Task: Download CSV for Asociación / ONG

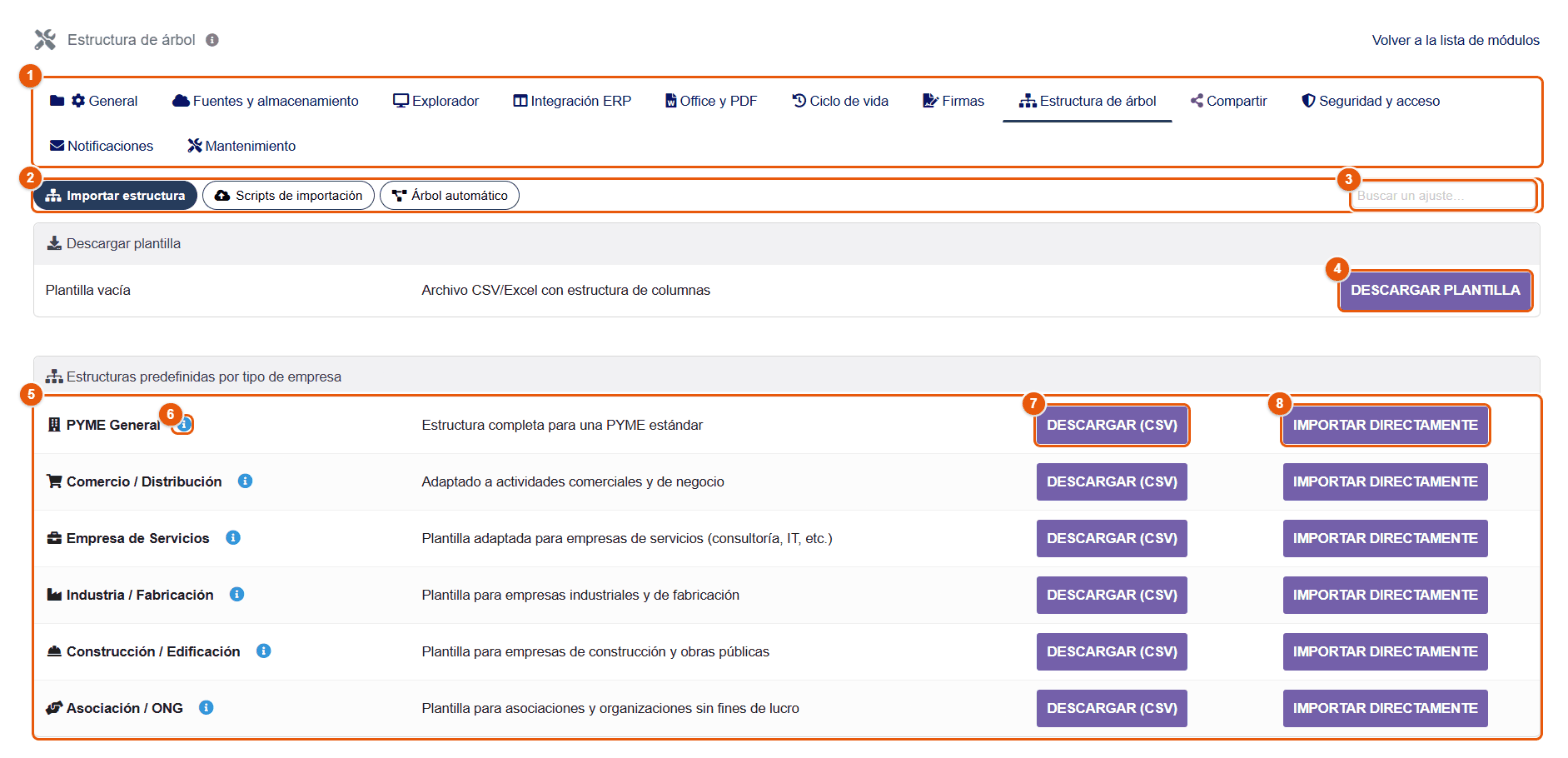Action: 1112,708
